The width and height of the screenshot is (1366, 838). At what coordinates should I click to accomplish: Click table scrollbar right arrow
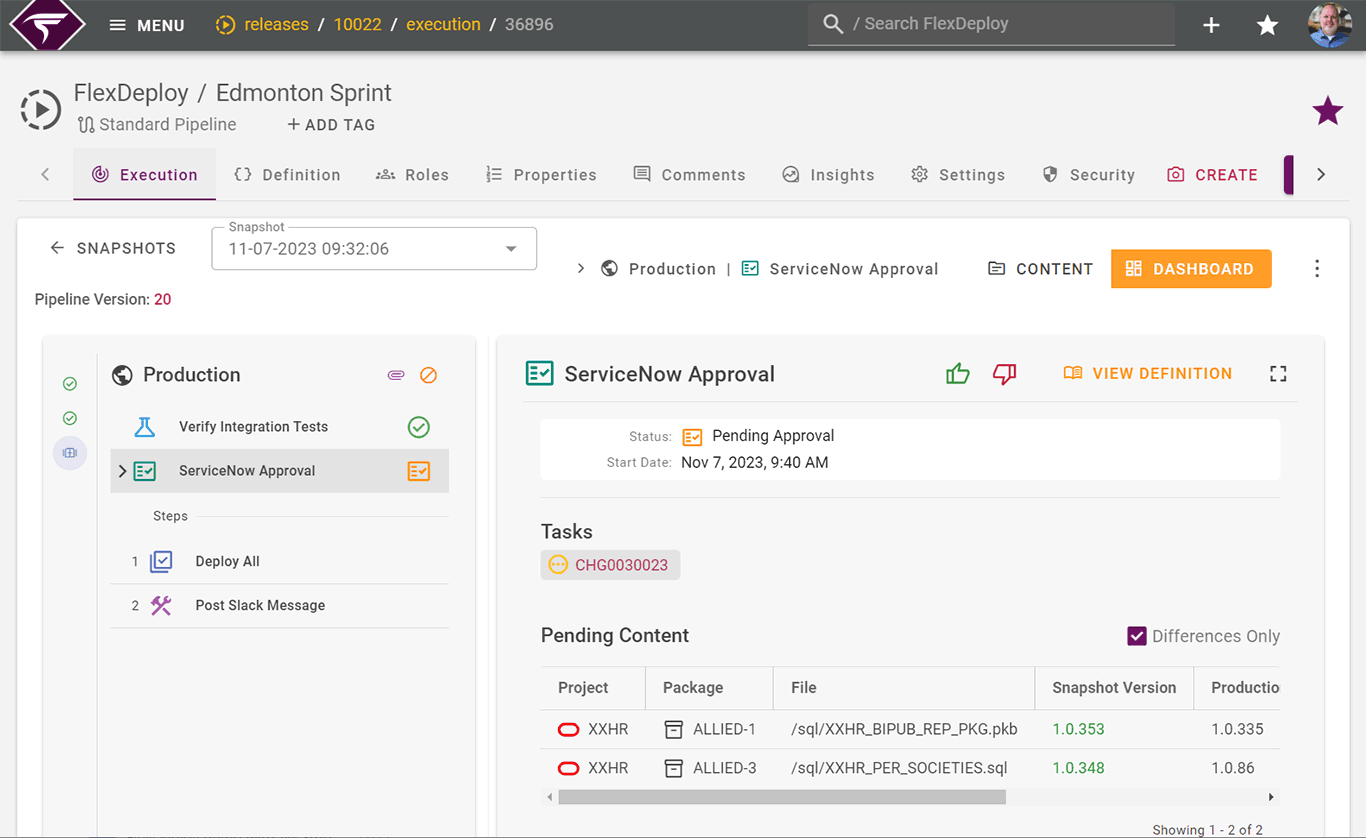[1271, 797]
